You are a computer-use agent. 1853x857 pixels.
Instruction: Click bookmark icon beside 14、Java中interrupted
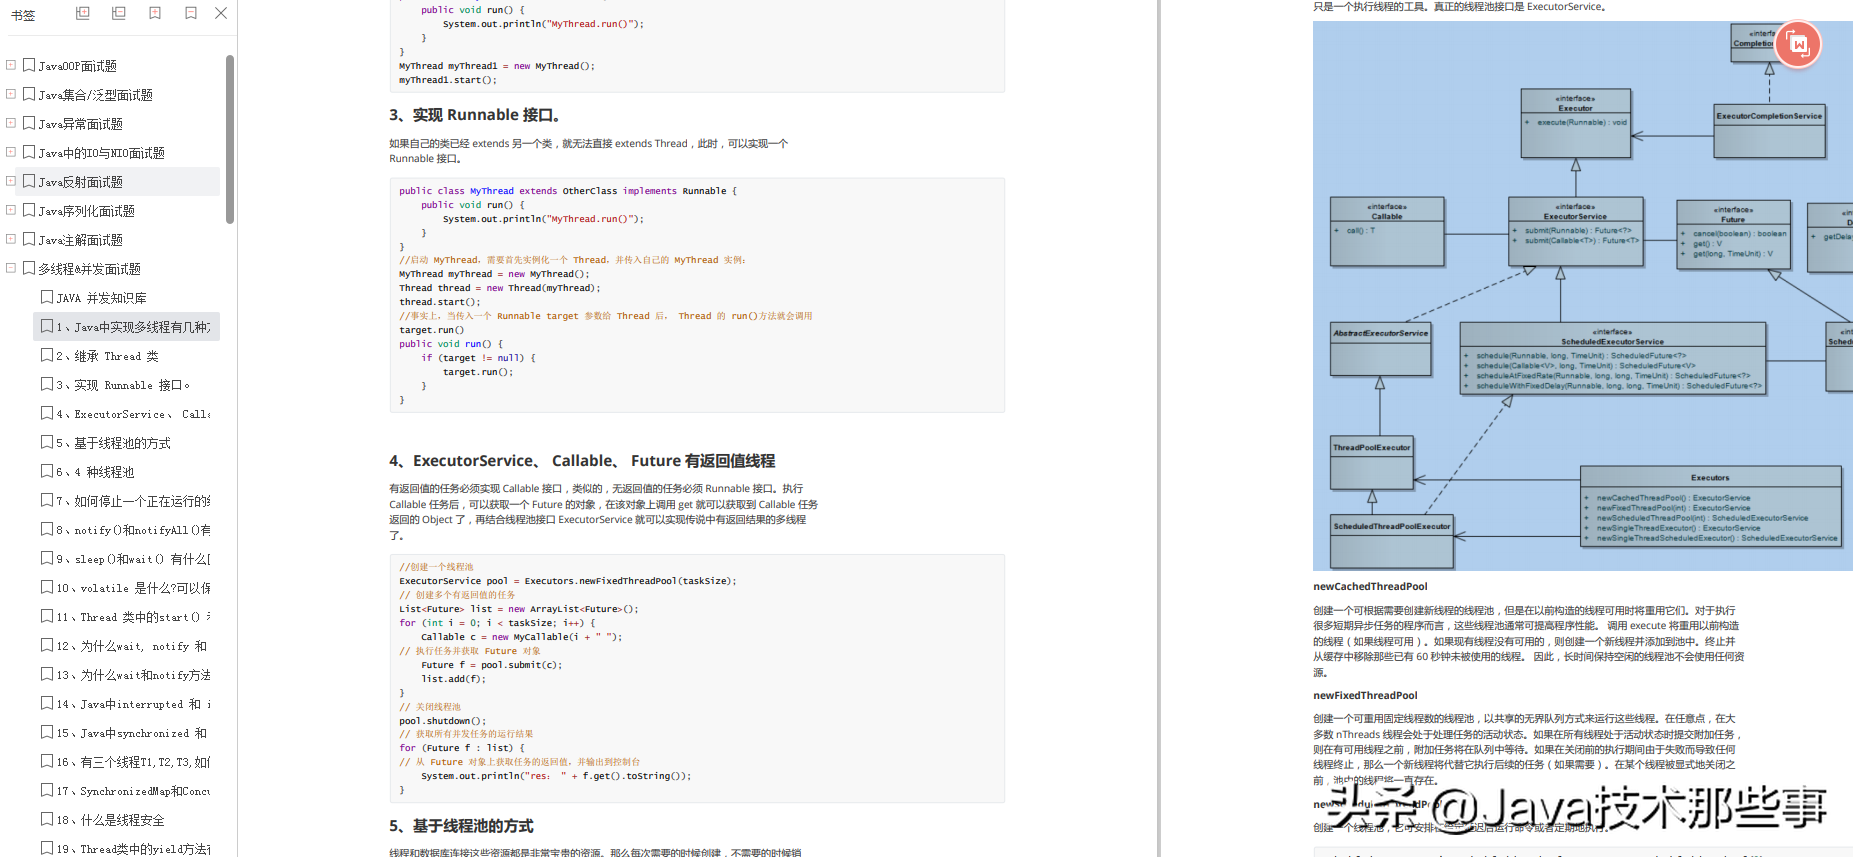[x=47, y=703]
